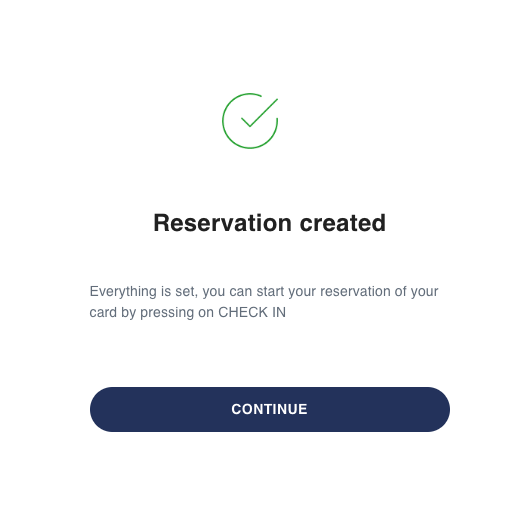Click 'card by pressing on' text line

click(x=152, y=313)
